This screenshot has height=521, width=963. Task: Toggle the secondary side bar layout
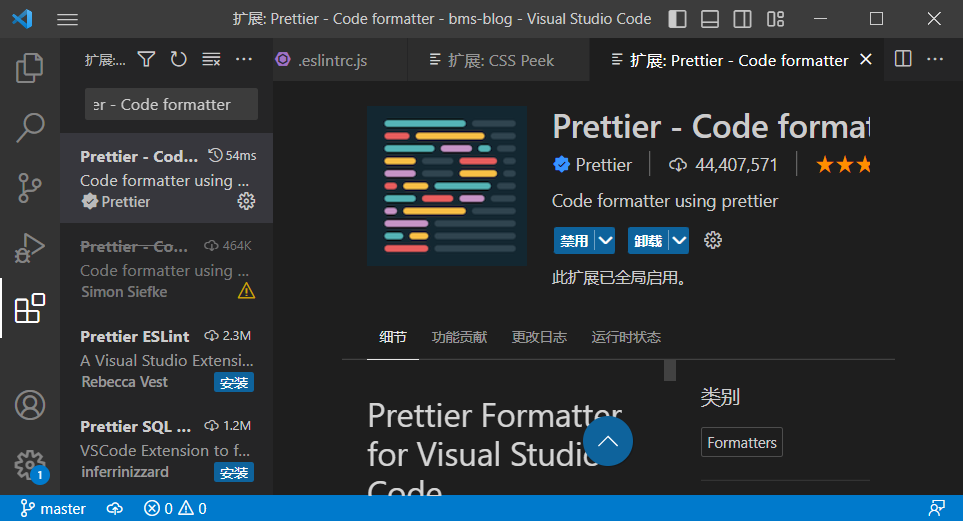(x=742, y=19)
